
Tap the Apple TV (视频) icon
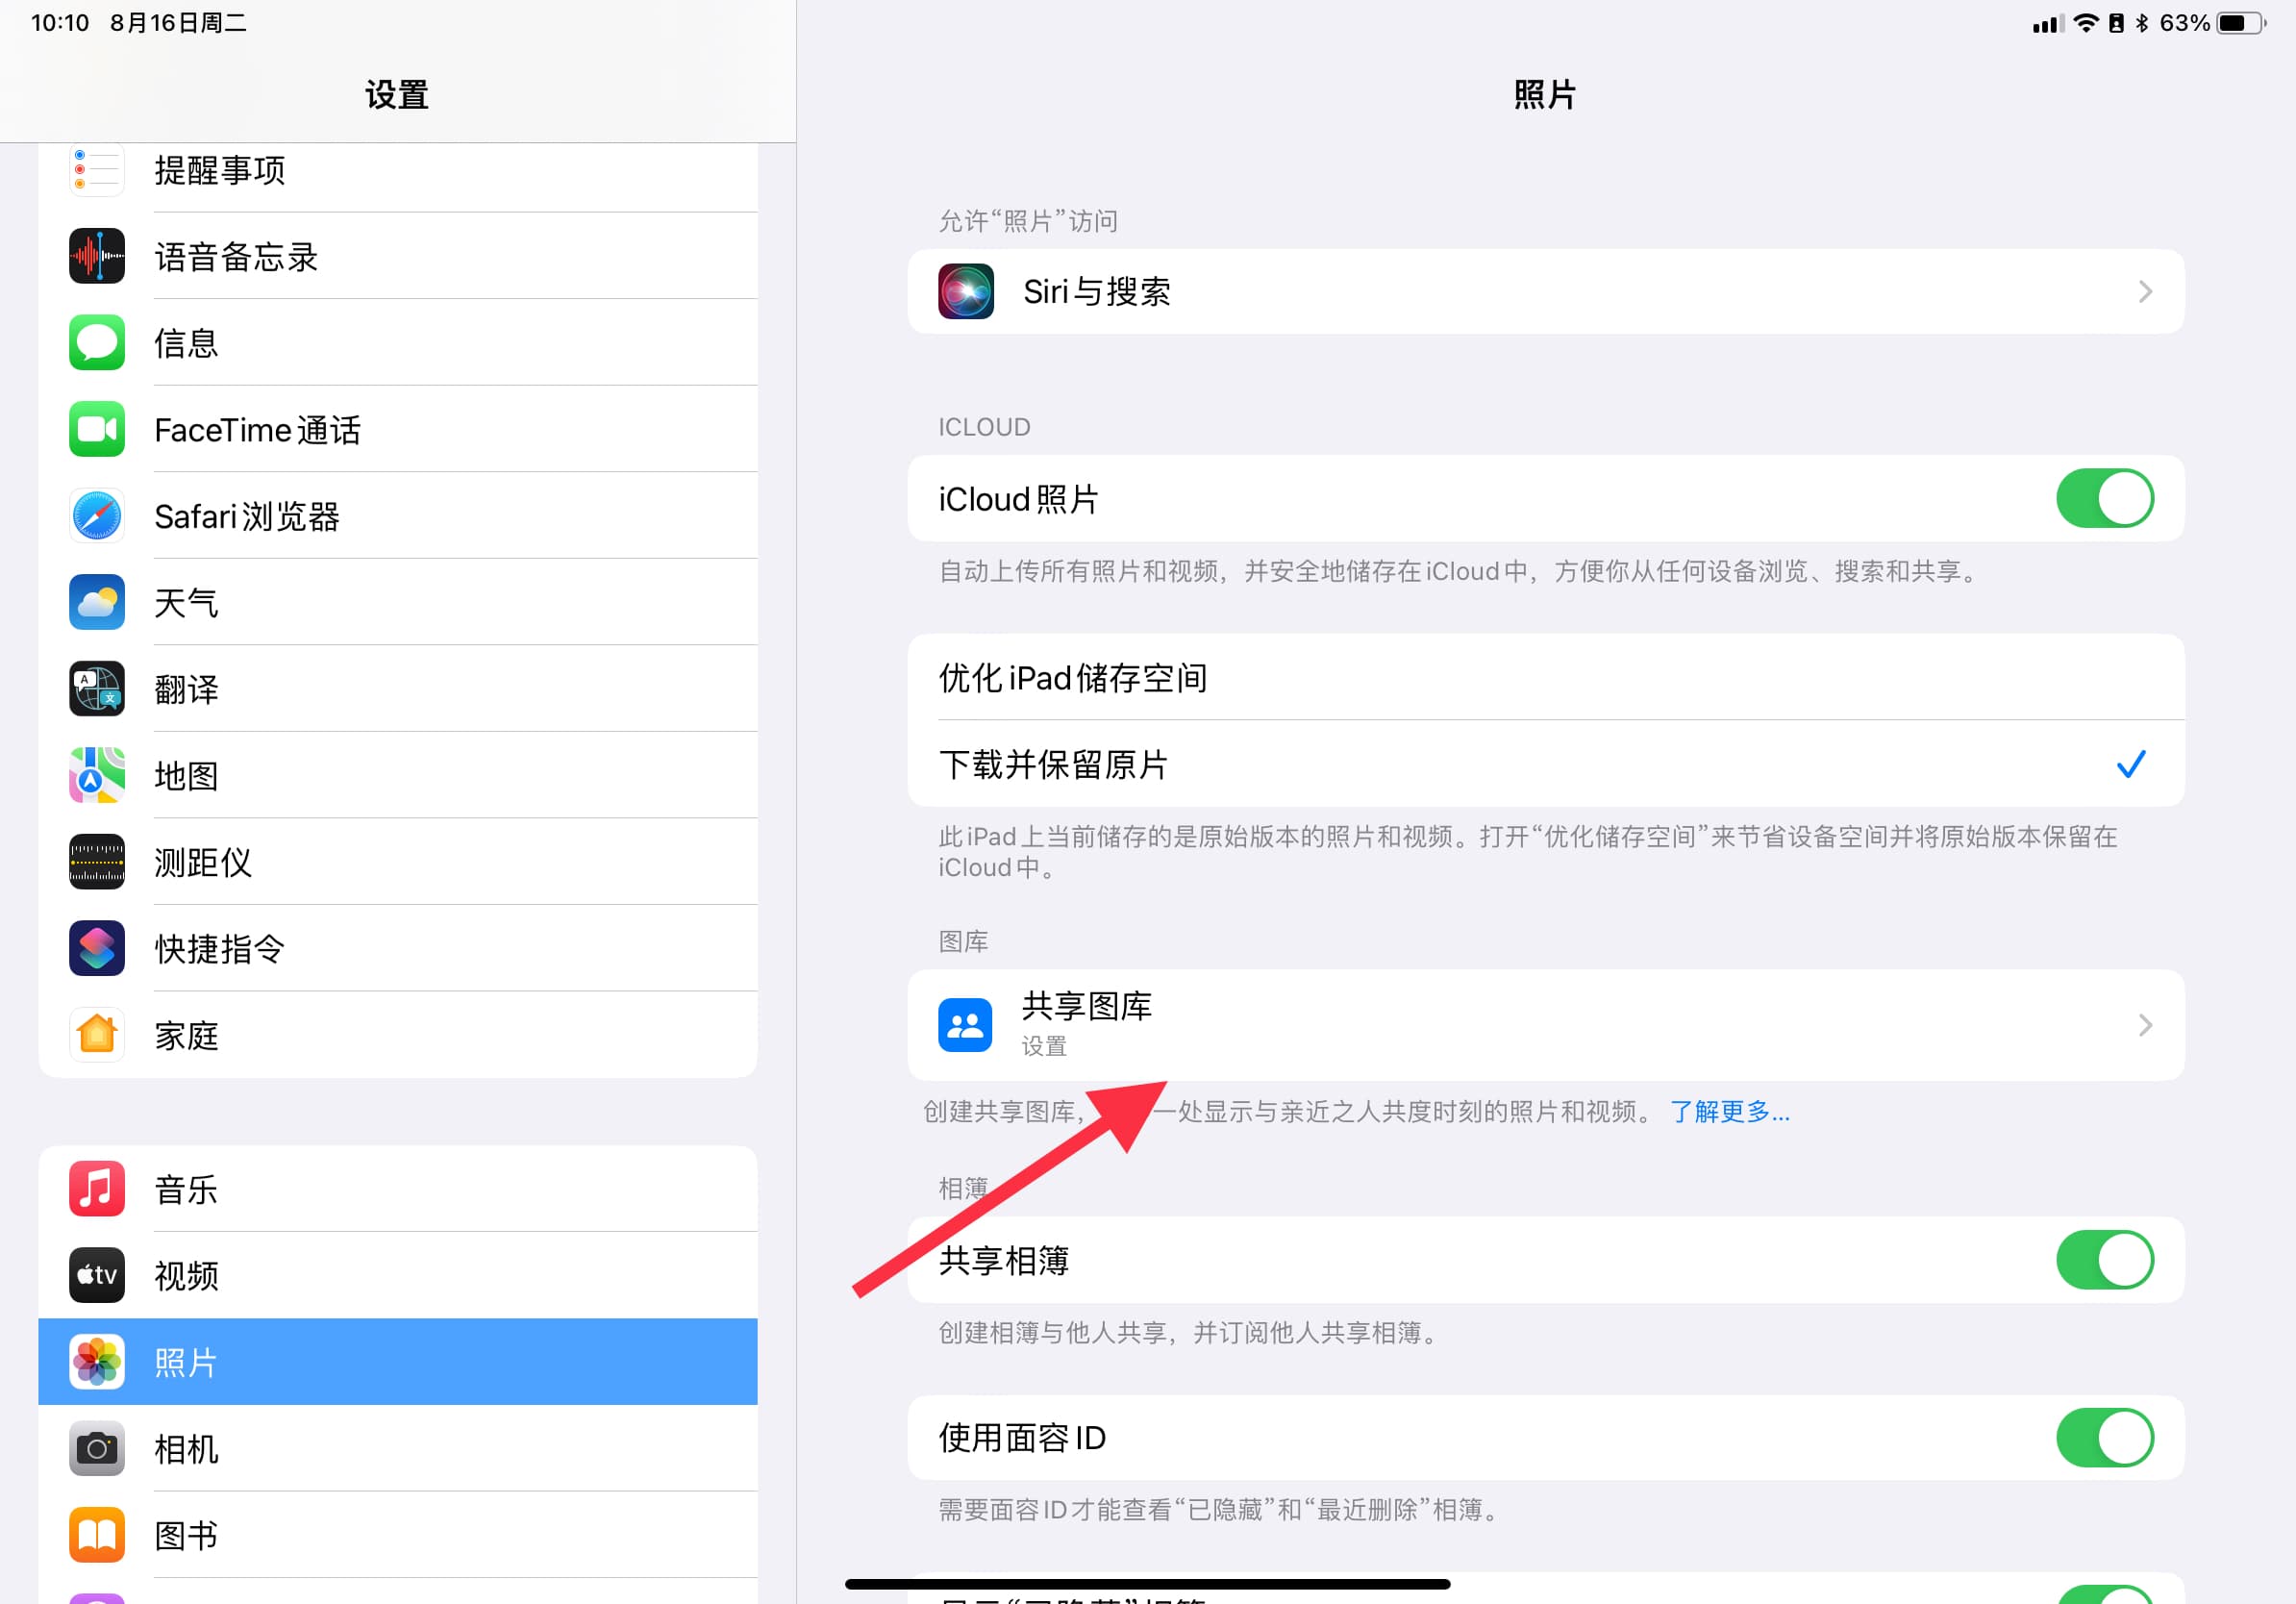tap(97, 1275)
